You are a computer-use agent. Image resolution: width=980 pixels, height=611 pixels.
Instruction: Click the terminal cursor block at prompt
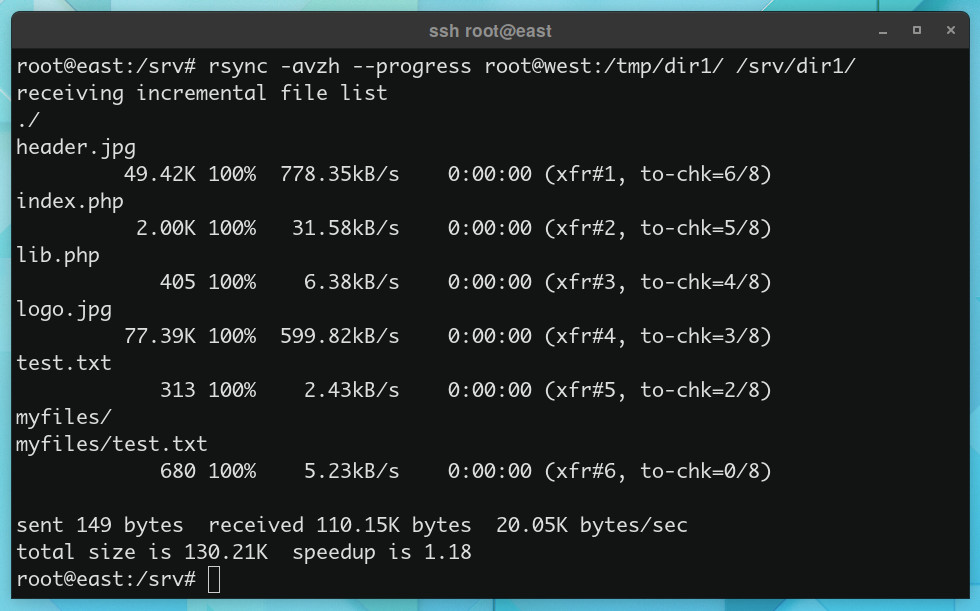tap(214, 579)
